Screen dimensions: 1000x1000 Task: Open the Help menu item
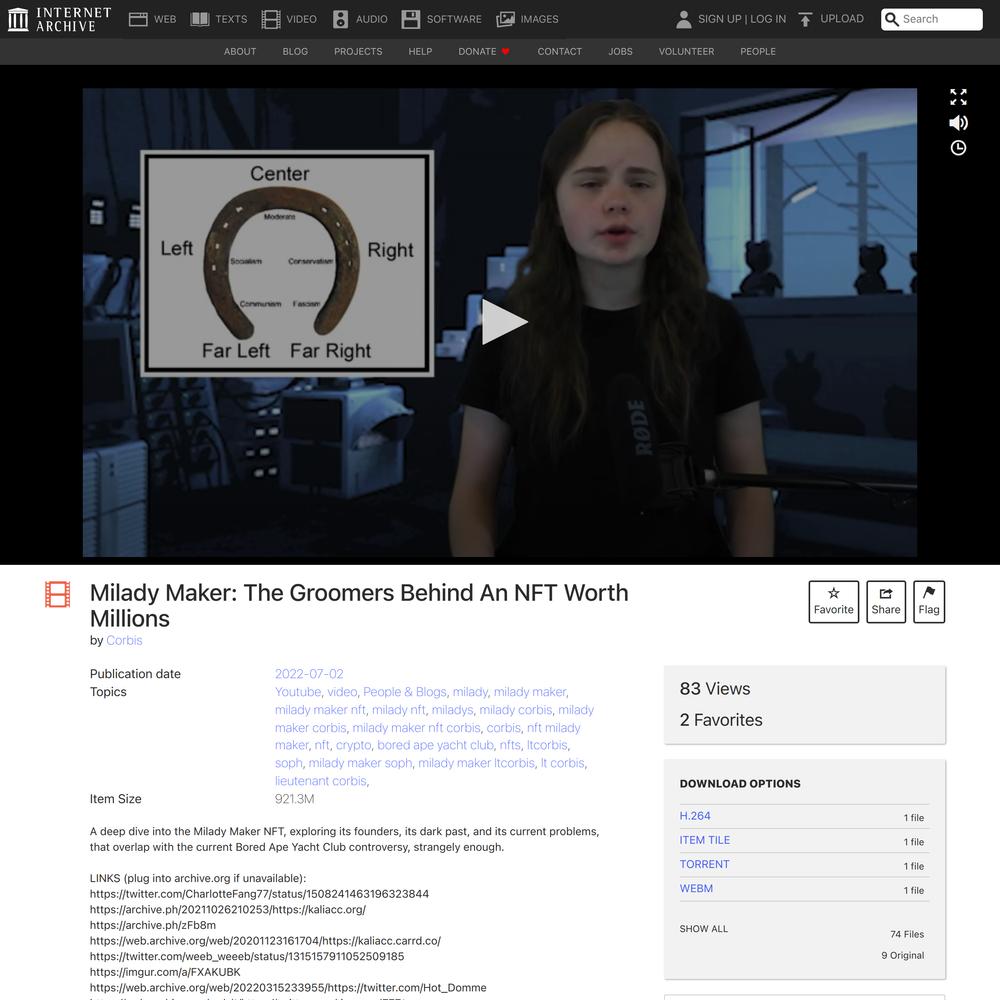point(420,52)
